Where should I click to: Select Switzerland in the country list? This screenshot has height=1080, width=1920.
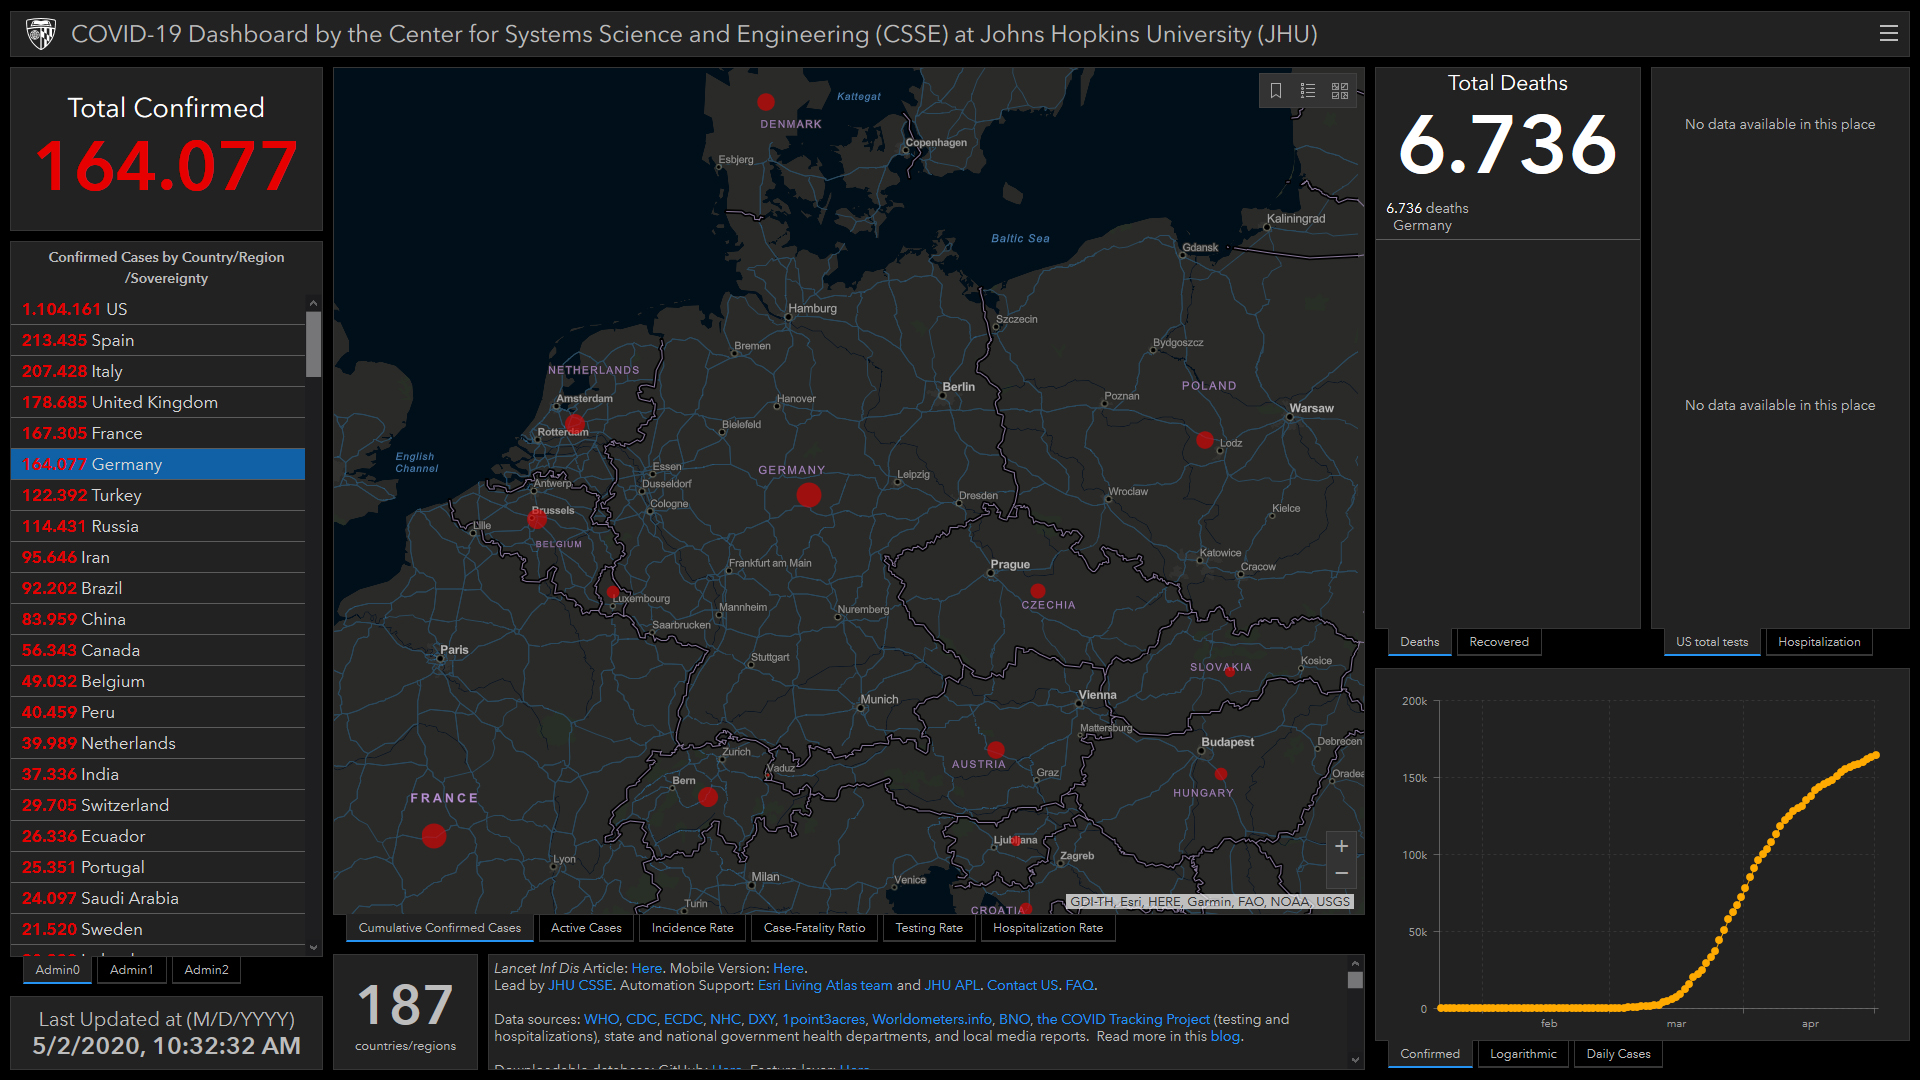tap(158, 805)
